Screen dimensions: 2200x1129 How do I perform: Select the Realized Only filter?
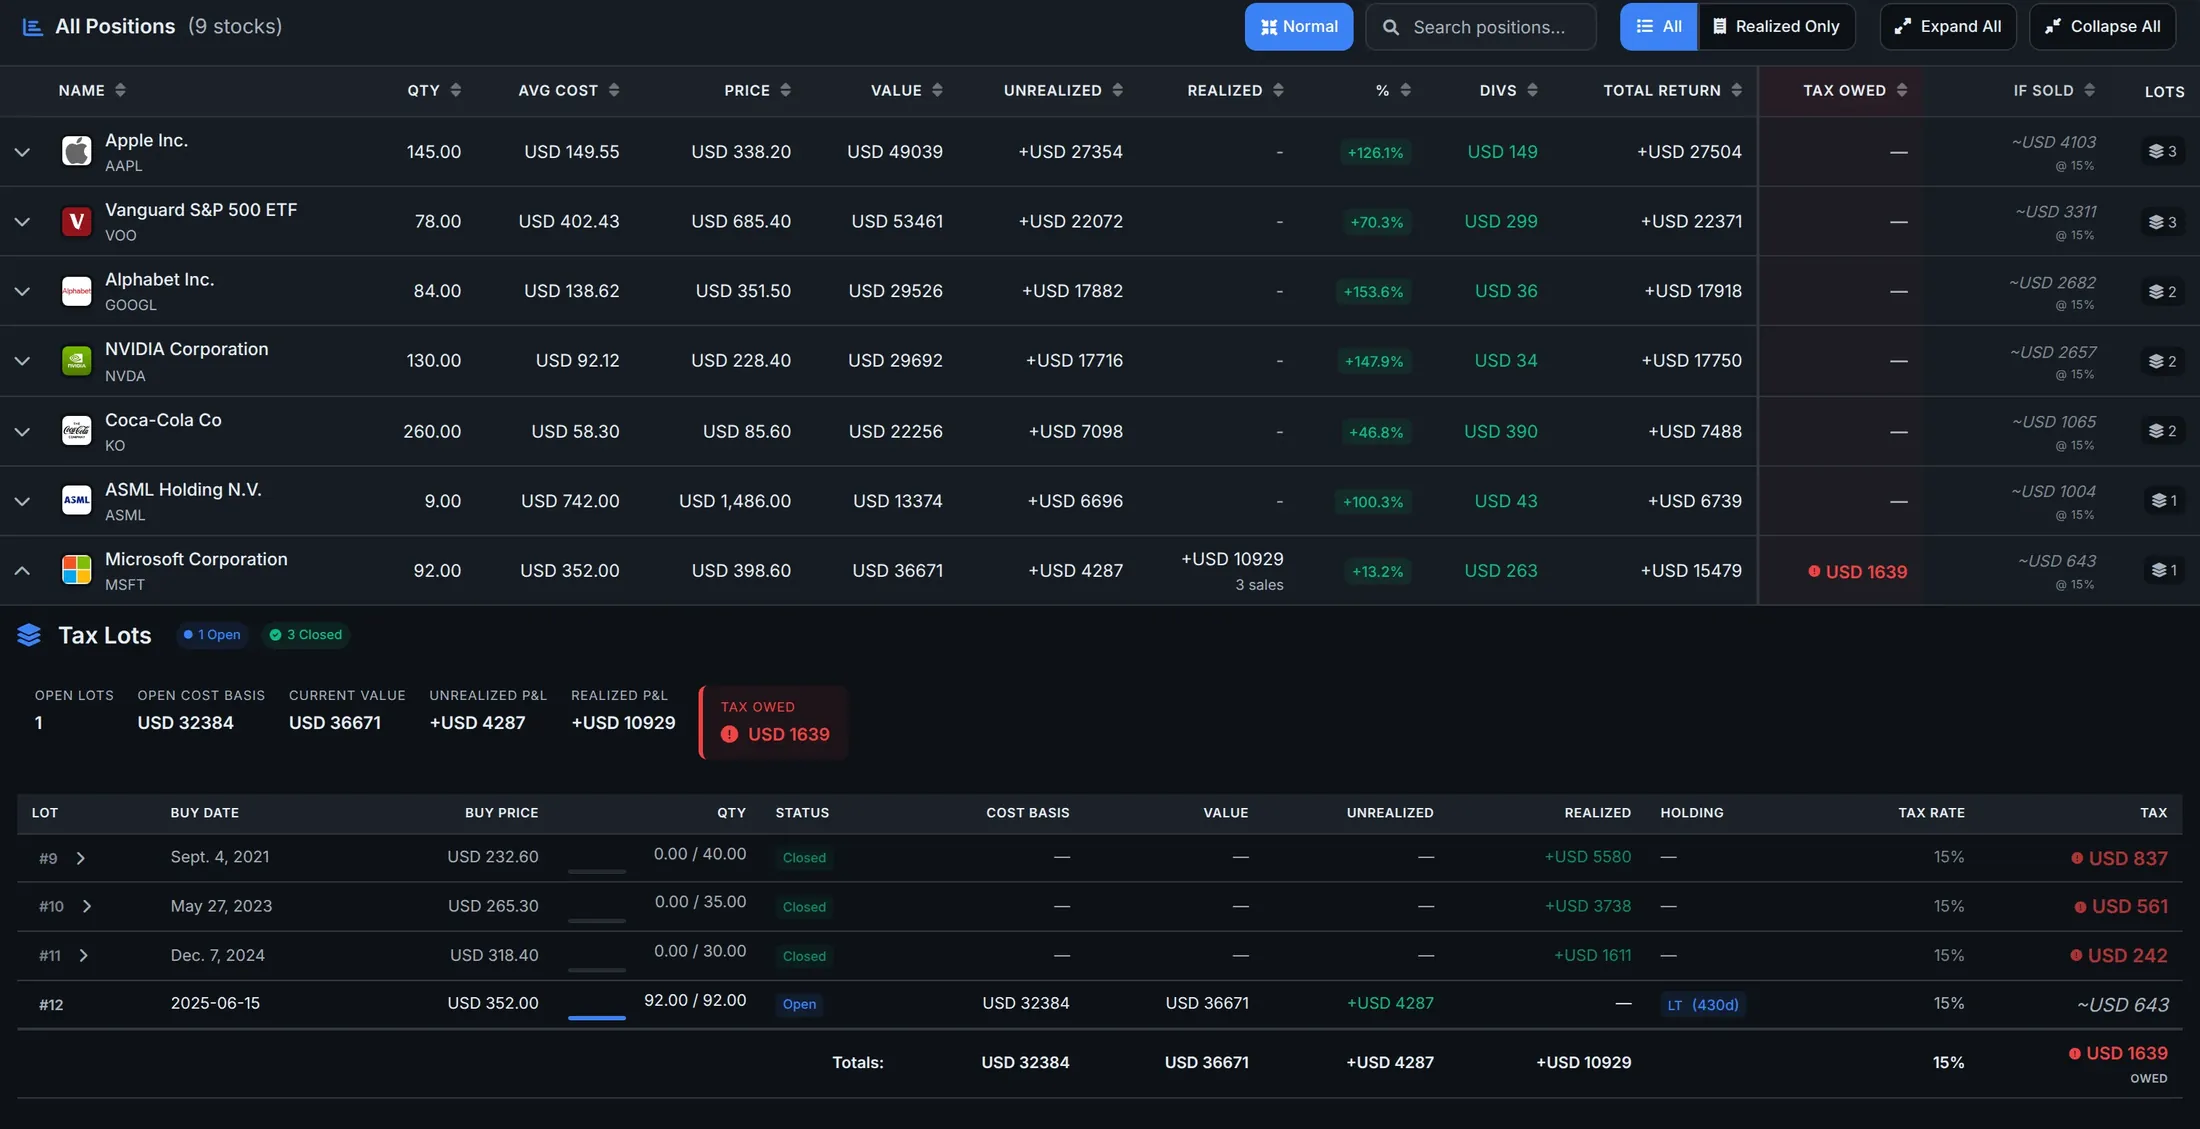(x=1776, y=27)
